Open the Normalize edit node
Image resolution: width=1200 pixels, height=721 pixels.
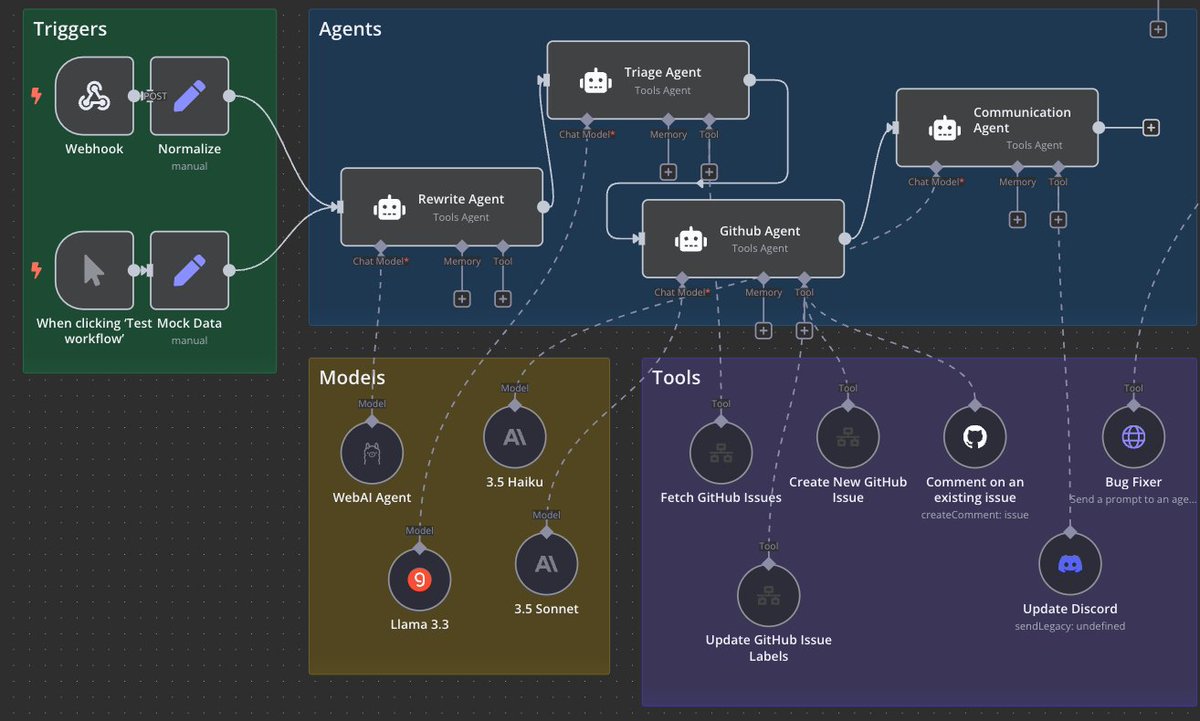pyautogui.click(x=189, y=96)
